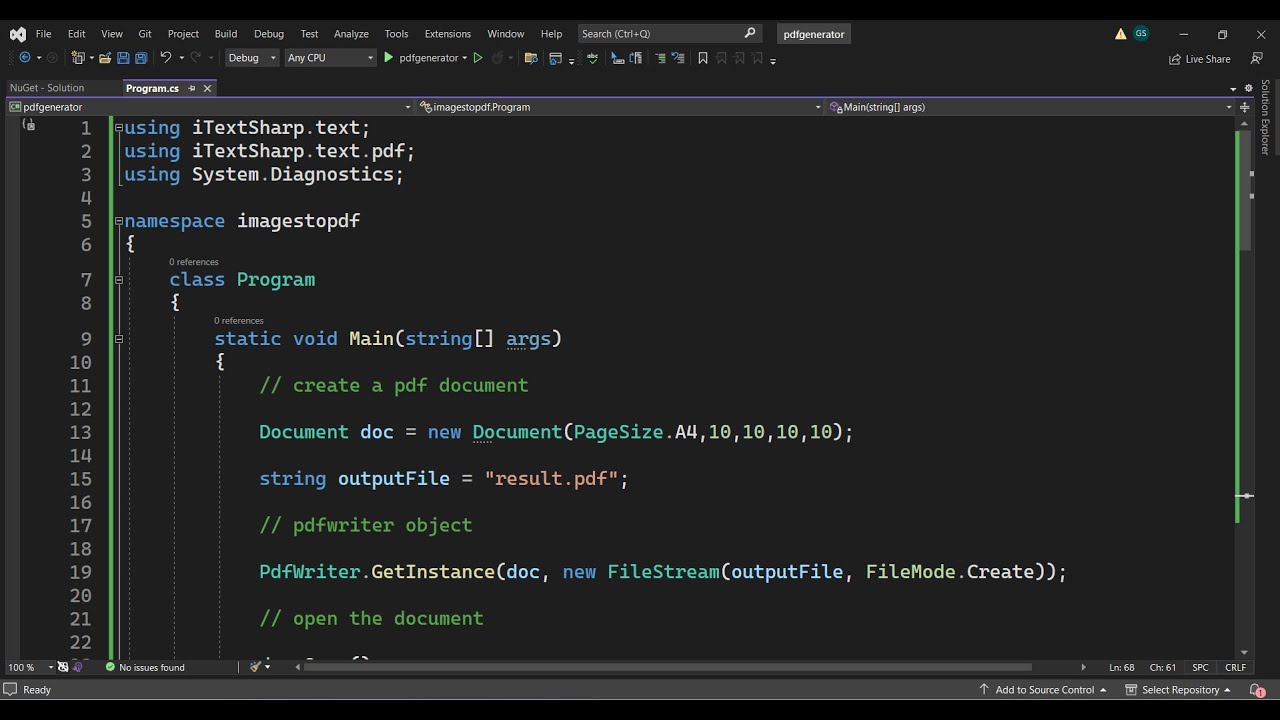The height and width of the screenshot is (720, 1280).
Task: Open the editor settings gear icon
Action: (x=1248, y=88)
